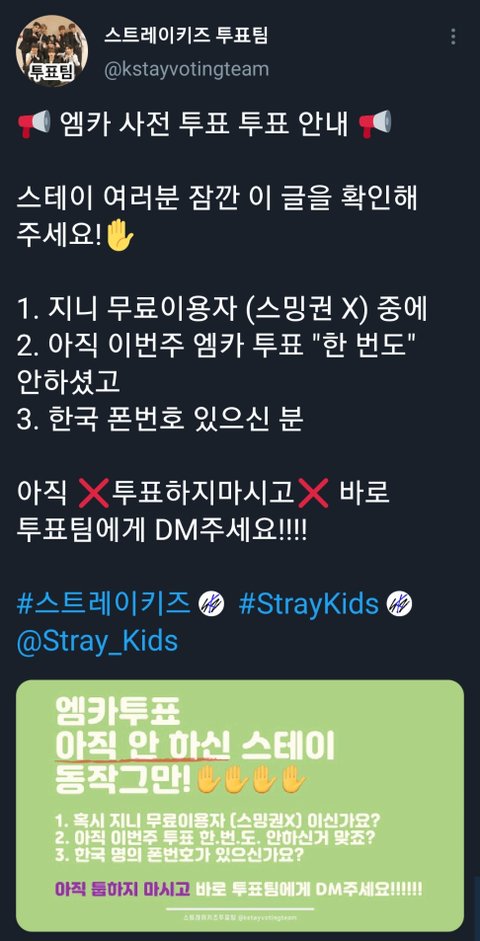Click the red X after 투표하지마시고
The width and height of the screenshot is (480, 941).
[314, 495]
